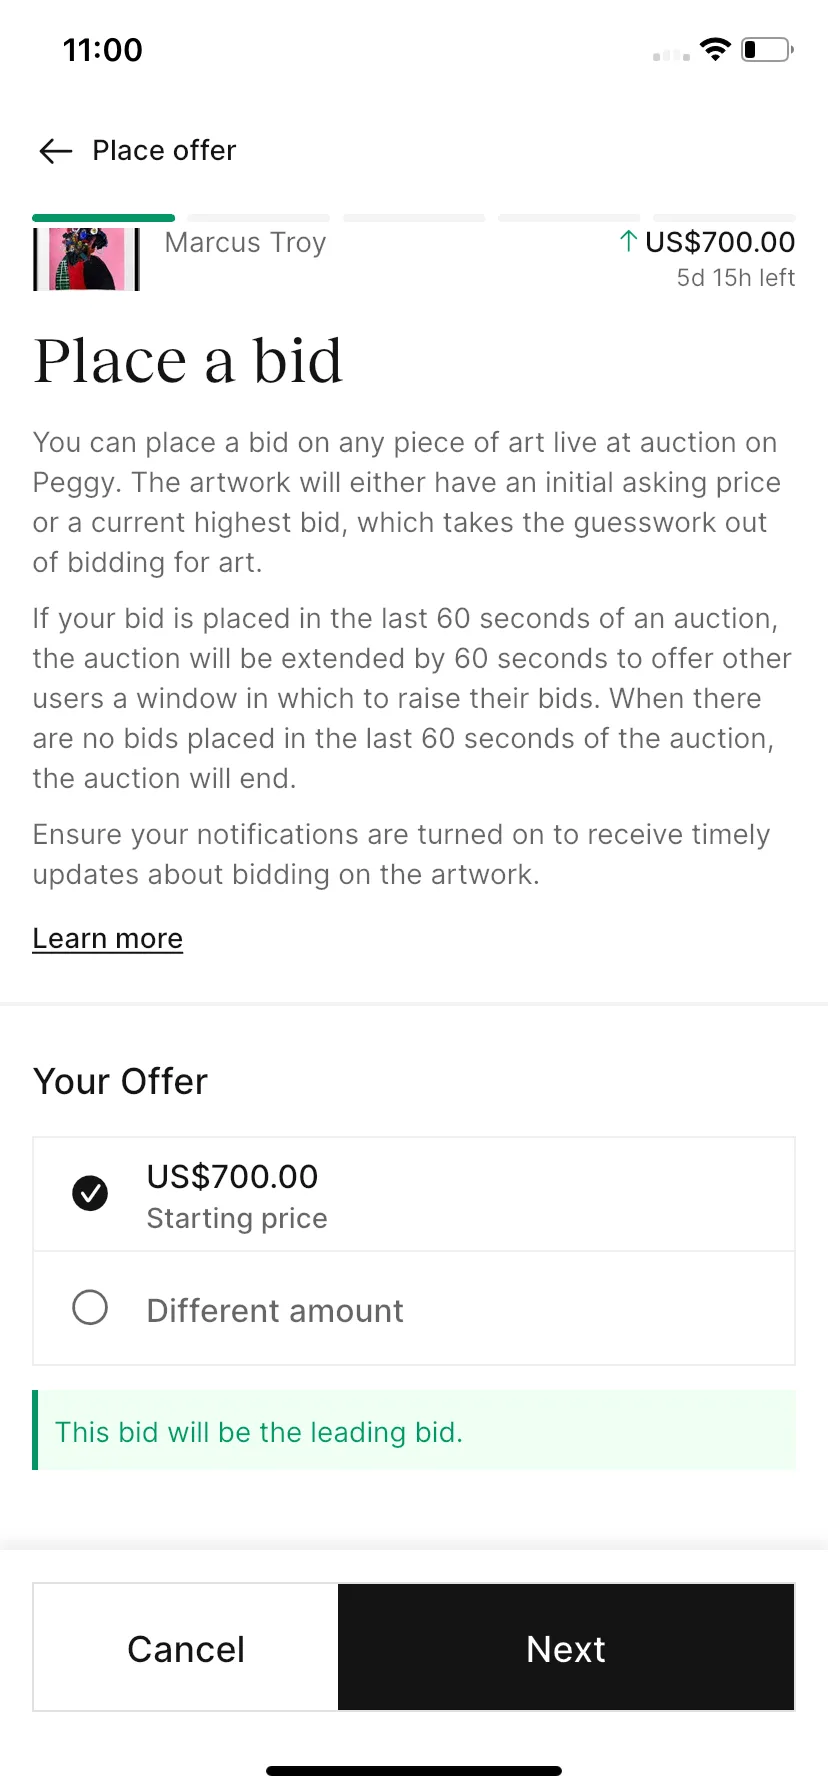The width and height of the screenshot is (828, 1792).
Task: Tap the Wi-Fi status icon
Action: coord(715,49)
